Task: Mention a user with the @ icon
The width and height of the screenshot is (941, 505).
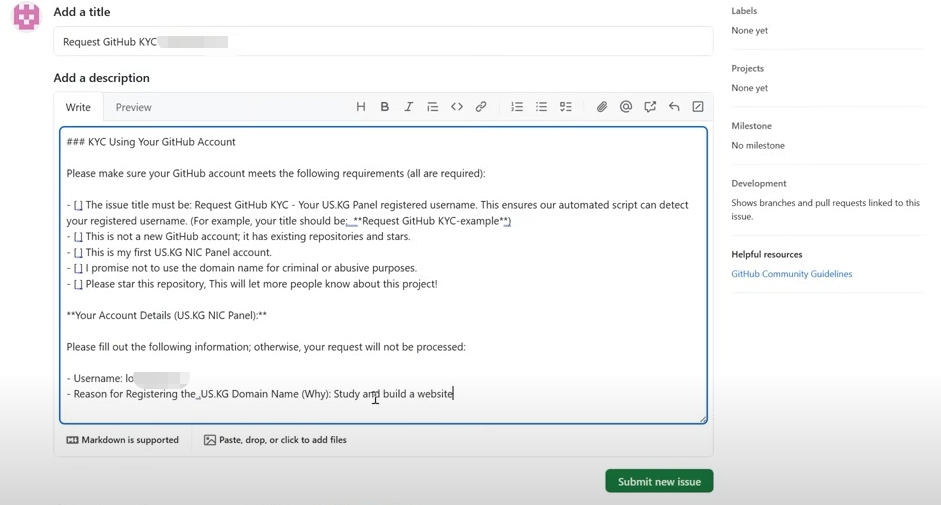Action: click(626, 107)
